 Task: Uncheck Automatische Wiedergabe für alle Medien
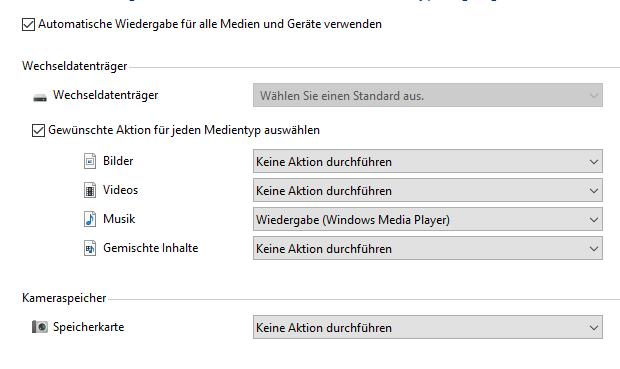click(28, 24)
